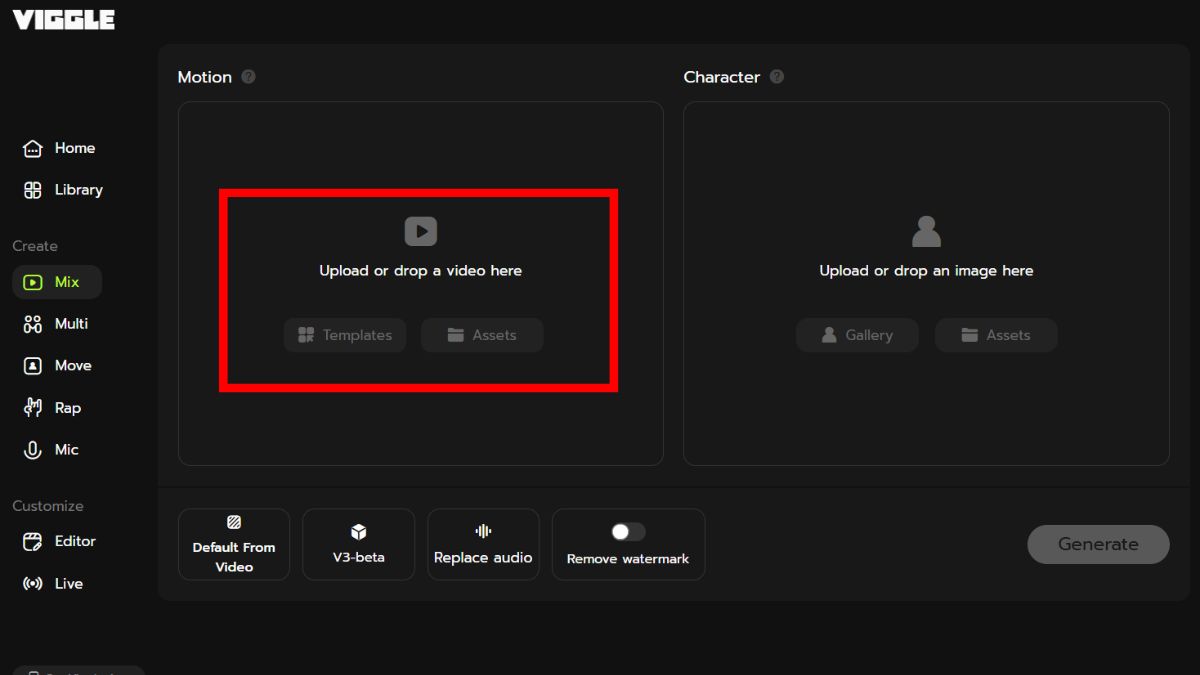Open the Gallery picker for Character
The width and height of the screenshot is (1200, 675).
(x=857, y=335)
